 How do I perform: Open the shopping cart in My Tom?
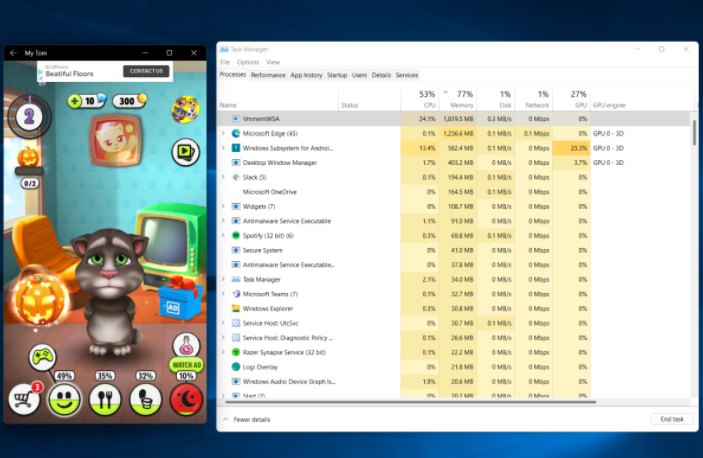pyautogui.click(x=22, y=399)
